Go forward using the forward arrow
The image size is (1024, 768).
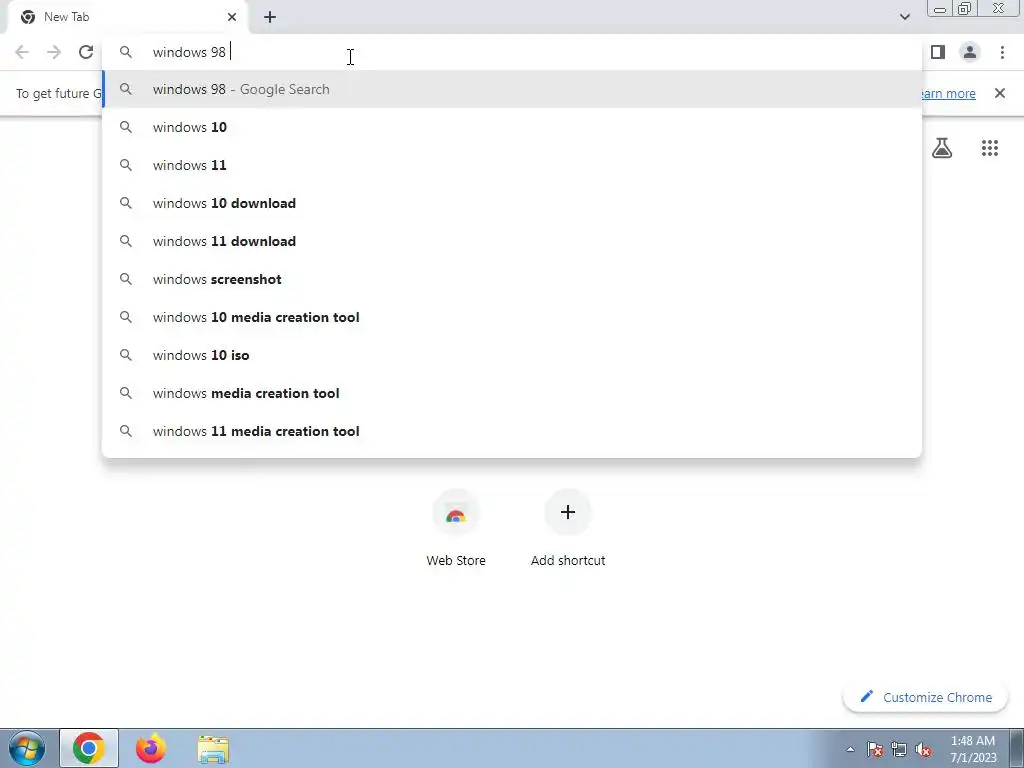(x=54, y=52)
